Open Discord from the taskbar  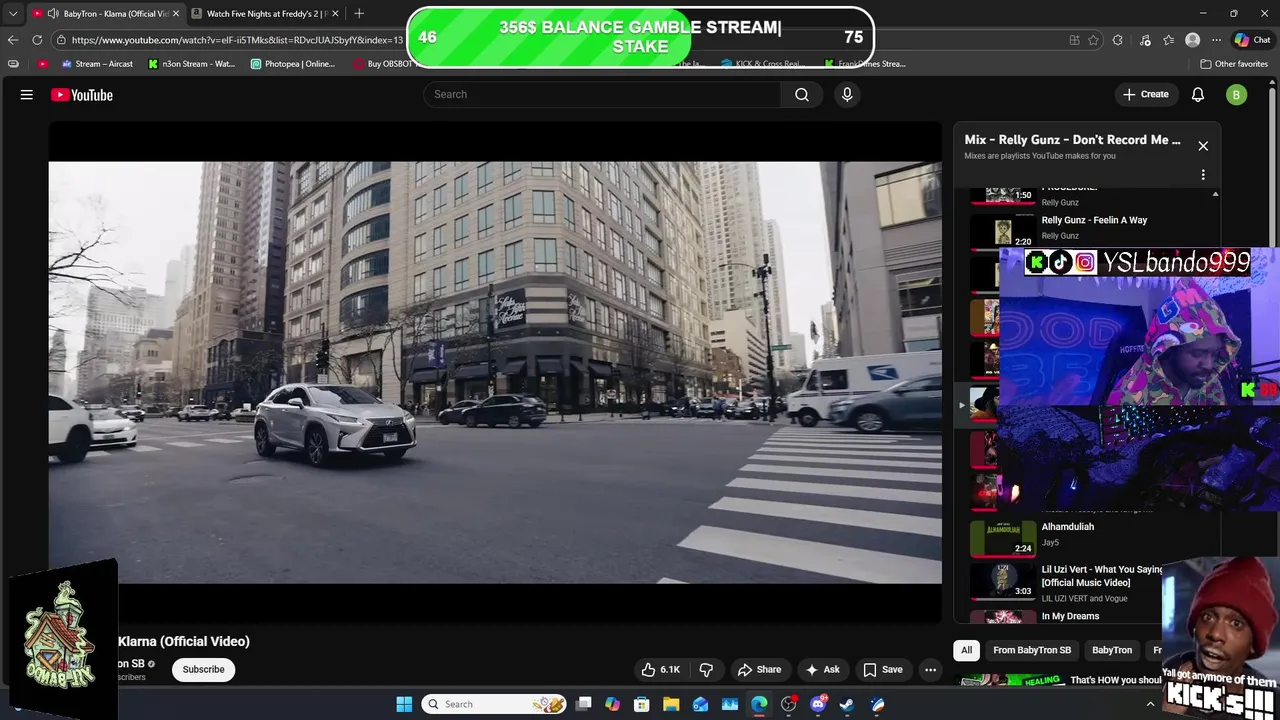[x=818, y=704]
